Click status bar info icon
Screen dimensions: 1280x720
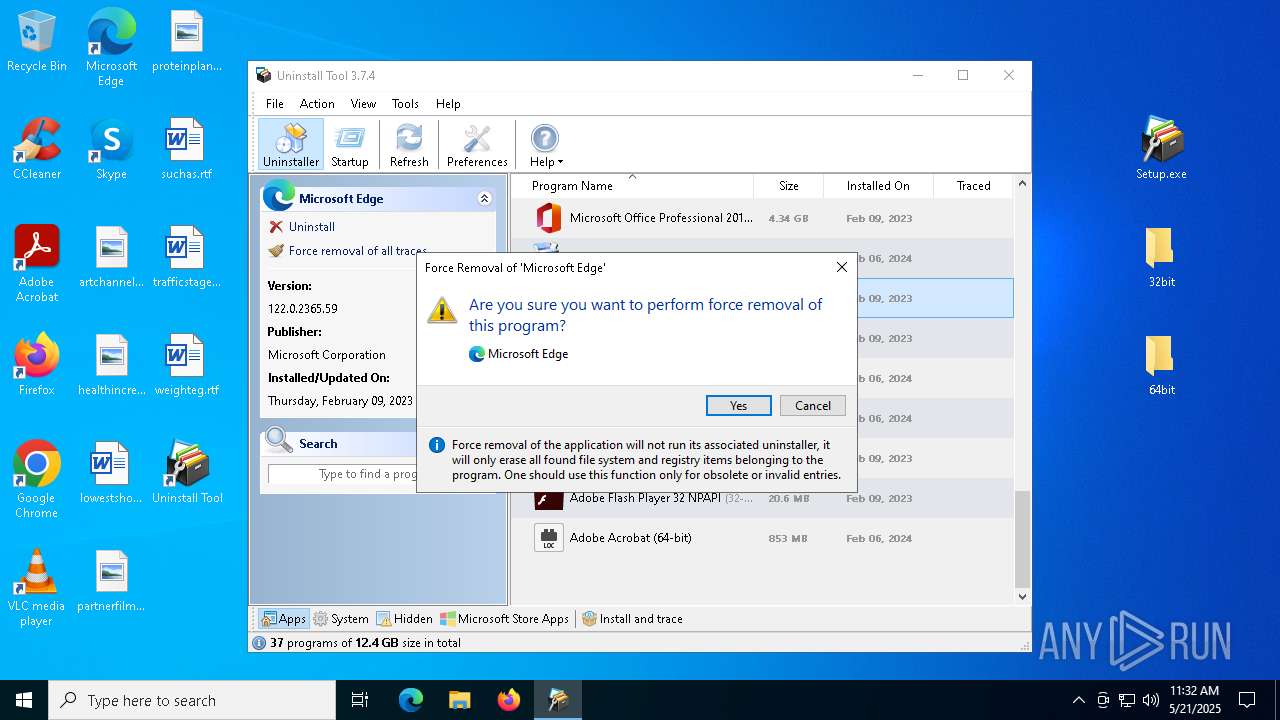click(259, 643)
